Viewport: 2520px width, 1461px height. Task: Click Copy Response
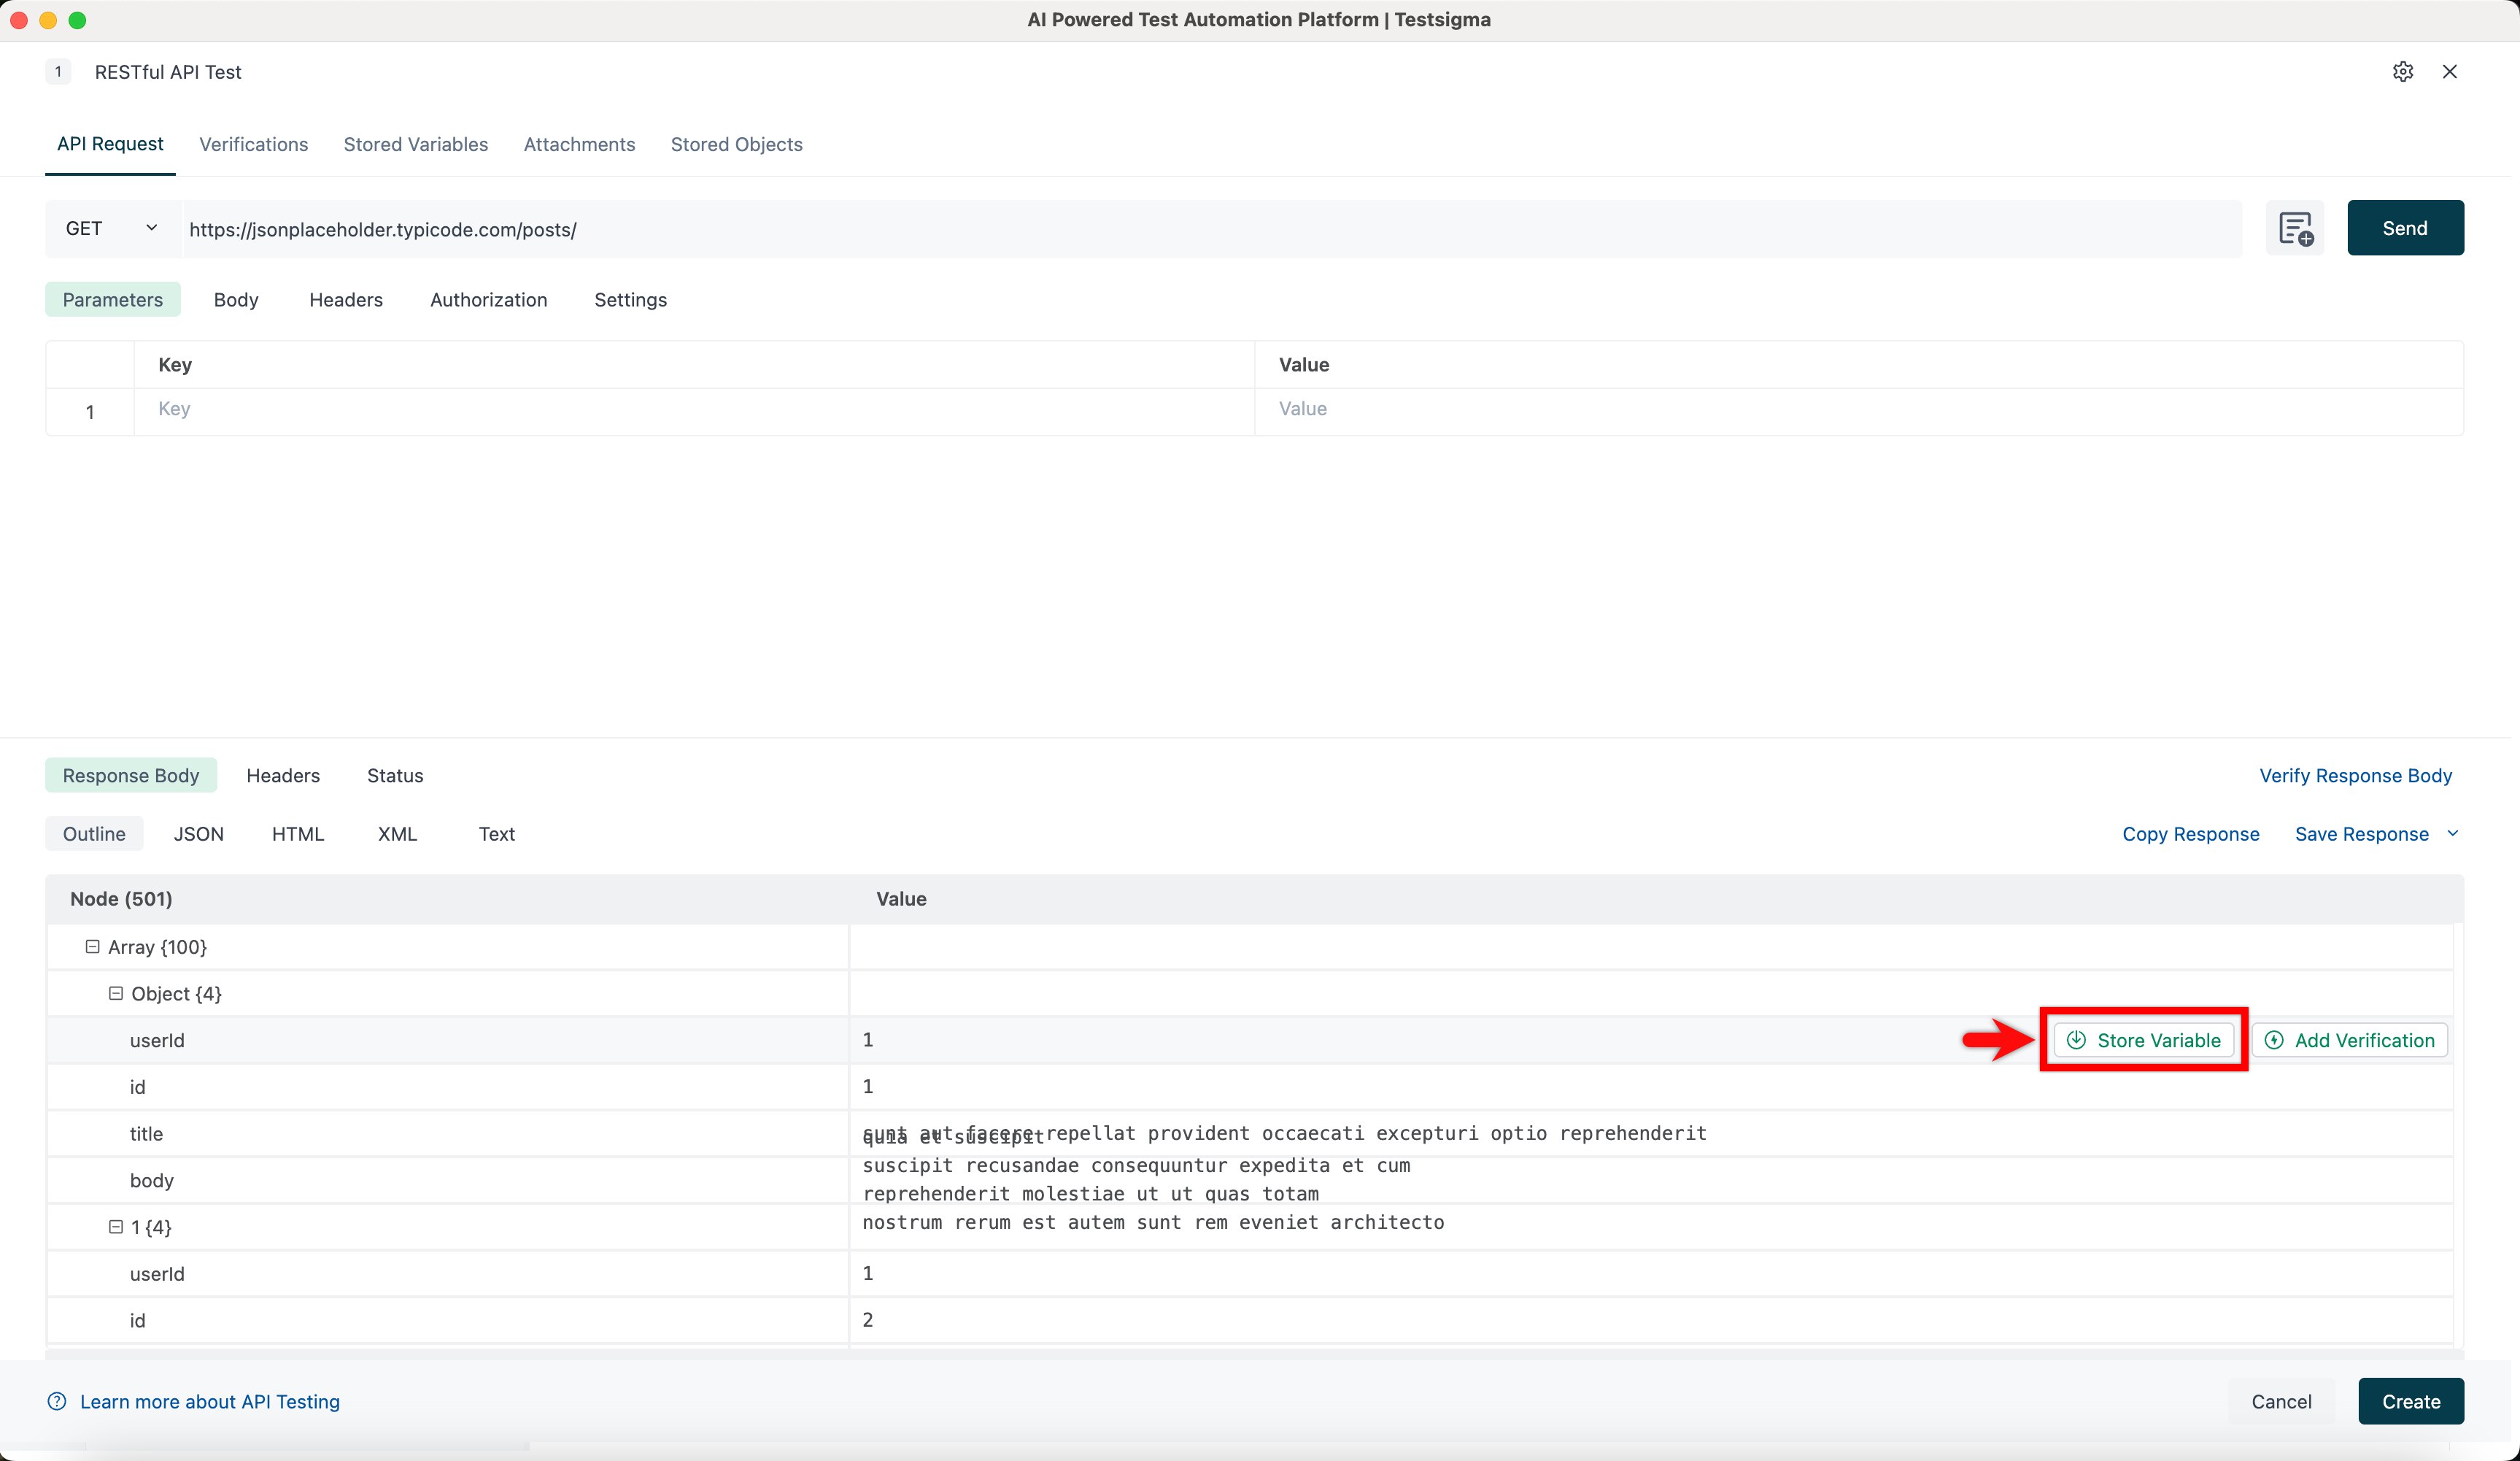(2191, 833)
